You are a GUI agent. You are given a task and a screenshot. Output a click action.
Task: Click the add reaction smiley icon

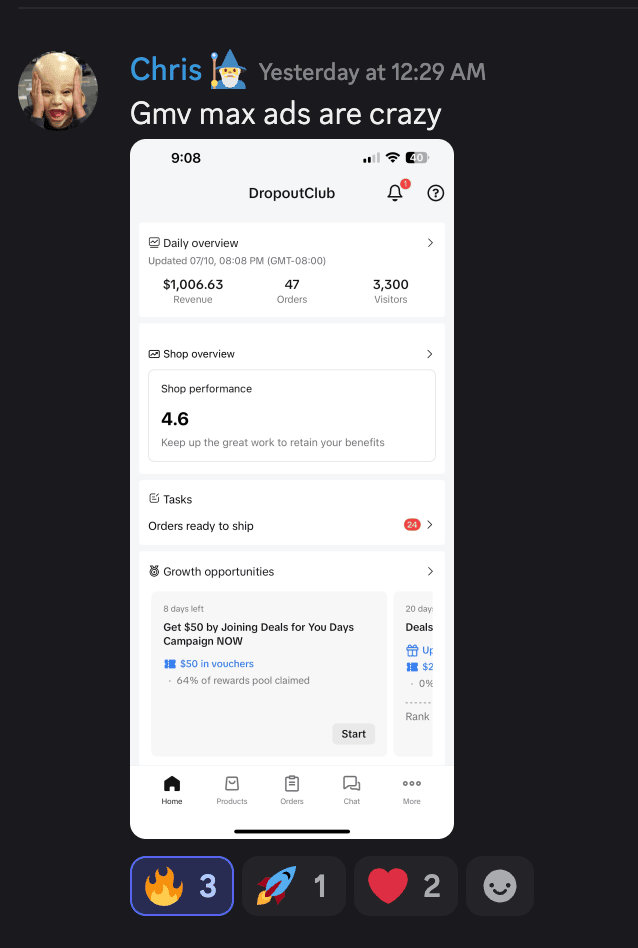tap(500, 886)
